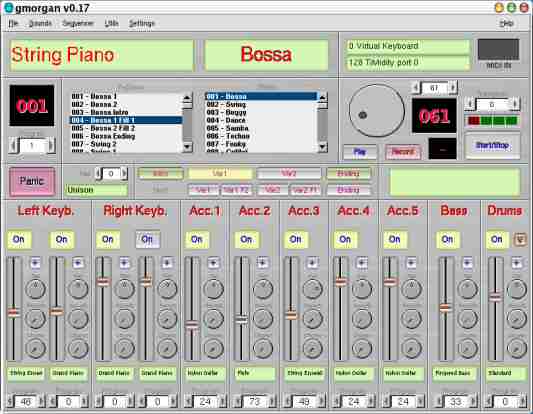Open the Settings menu
Image resolution: width=533 pixels, height=414 pixels.
coord(141,23)
